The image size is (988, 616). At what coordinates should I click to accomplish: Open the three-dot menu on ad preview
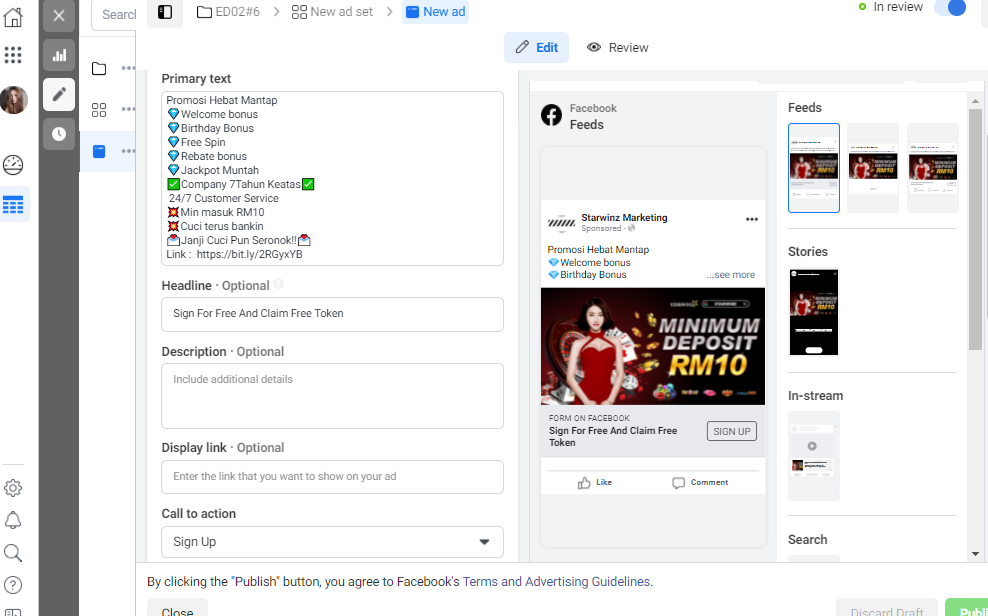click(752, 219)
